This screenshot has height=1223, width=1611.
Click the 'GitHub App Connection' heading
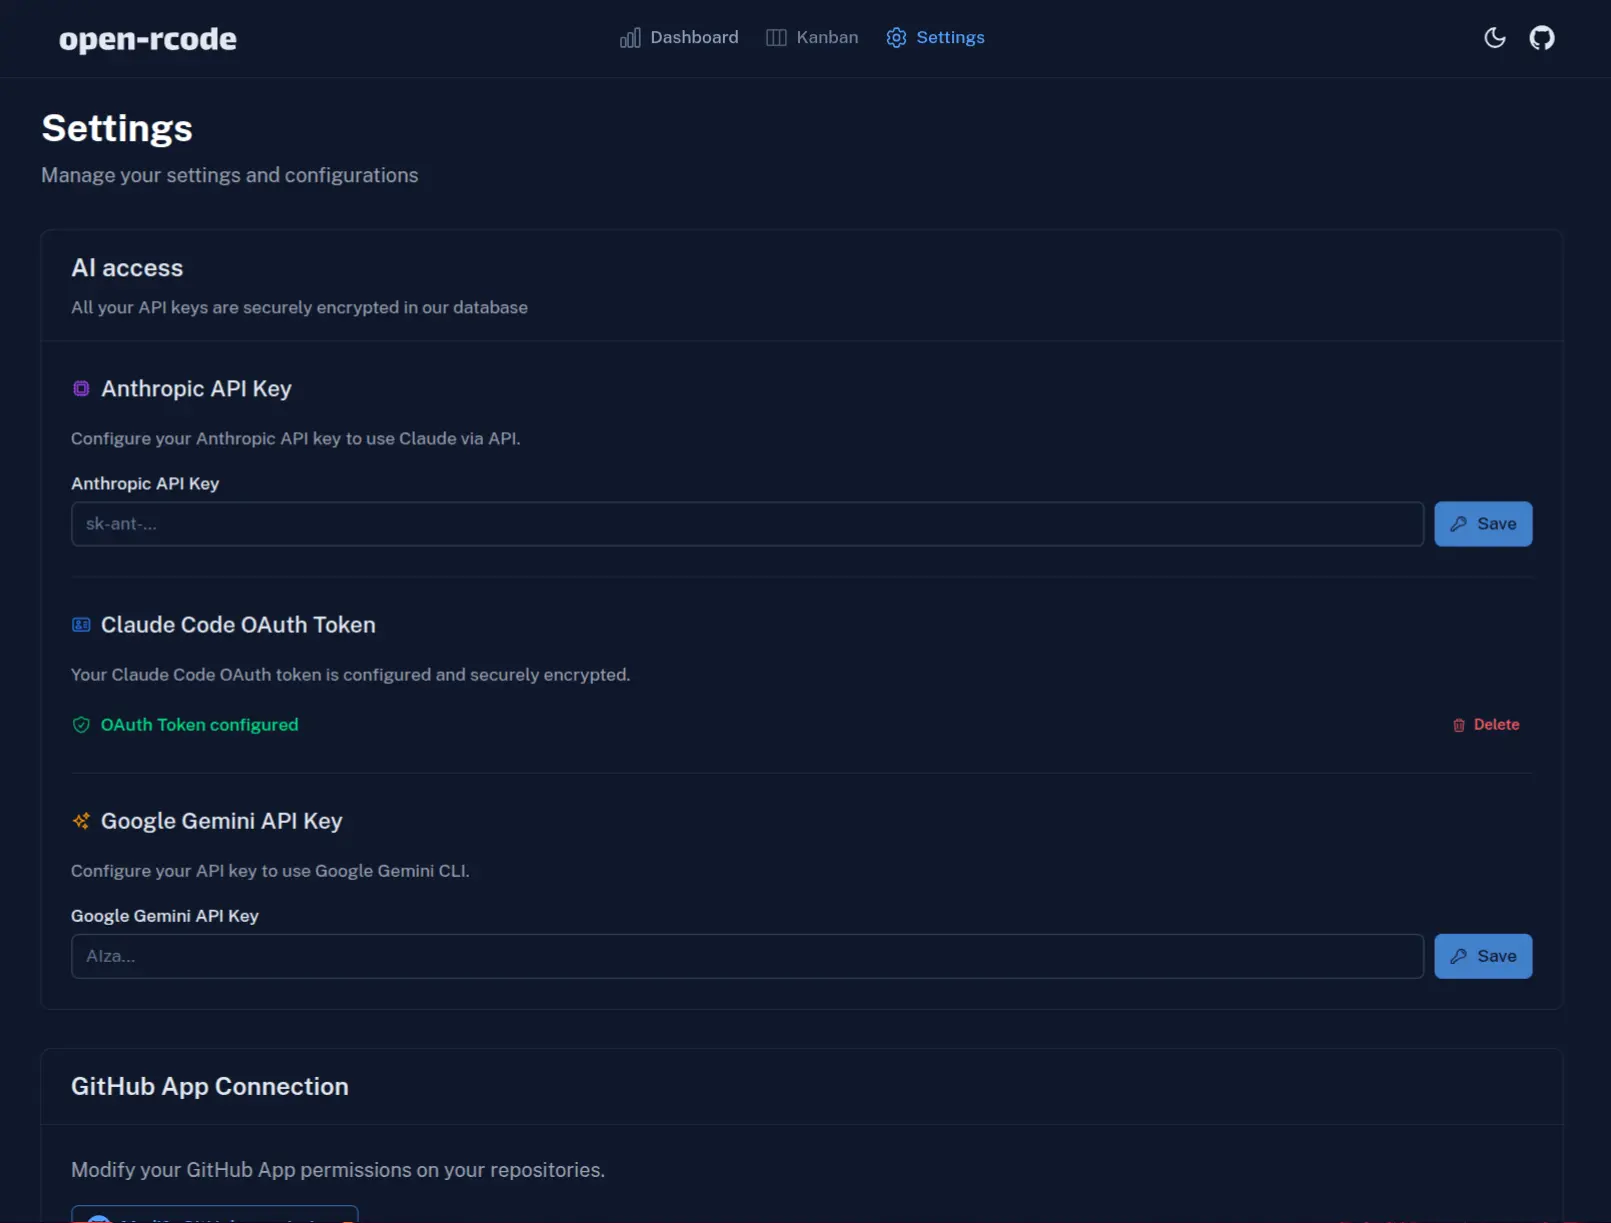[x=210, y=1087]
